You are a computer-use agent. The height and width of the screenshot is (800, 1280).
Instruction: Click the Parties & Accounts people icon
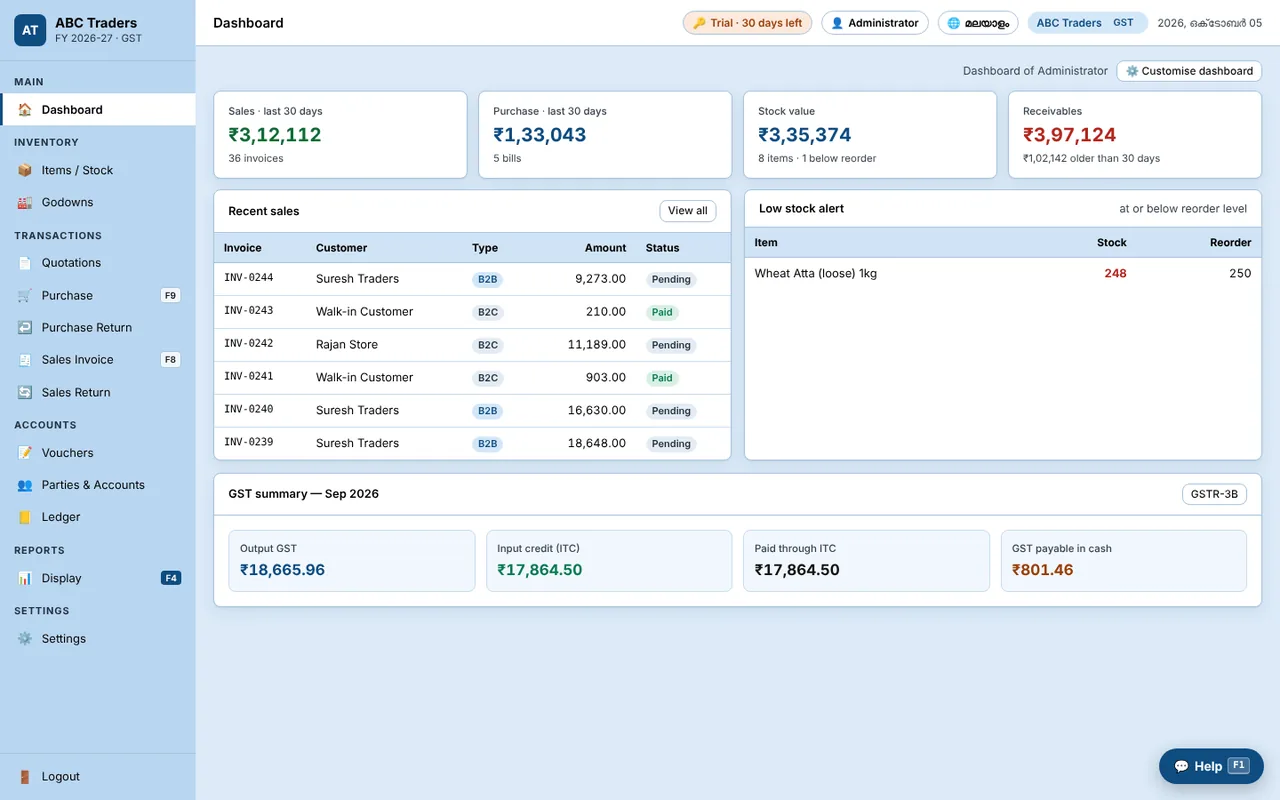click(x=25, y=485)
